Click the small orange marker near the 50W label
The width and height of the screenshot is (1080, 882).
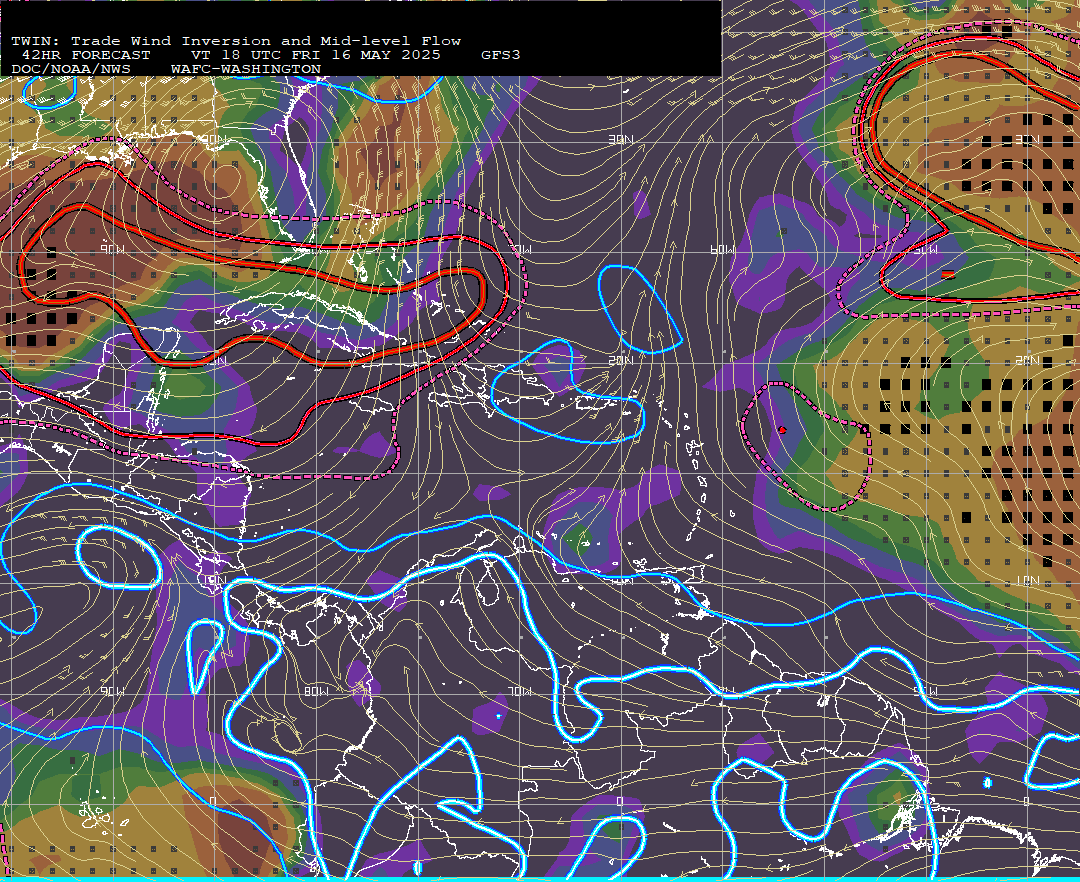(x=948, y=275)
